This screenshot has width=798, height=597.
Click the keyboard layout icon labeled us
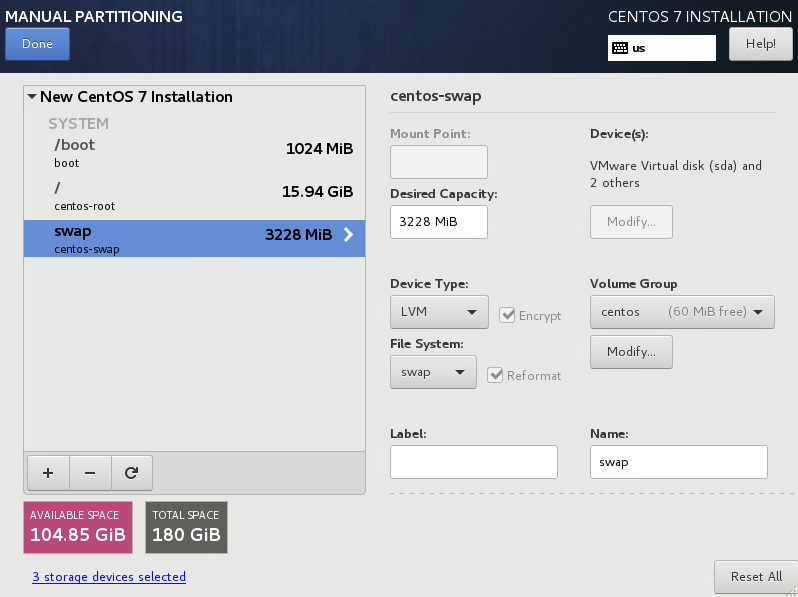[x=620, y=47]
